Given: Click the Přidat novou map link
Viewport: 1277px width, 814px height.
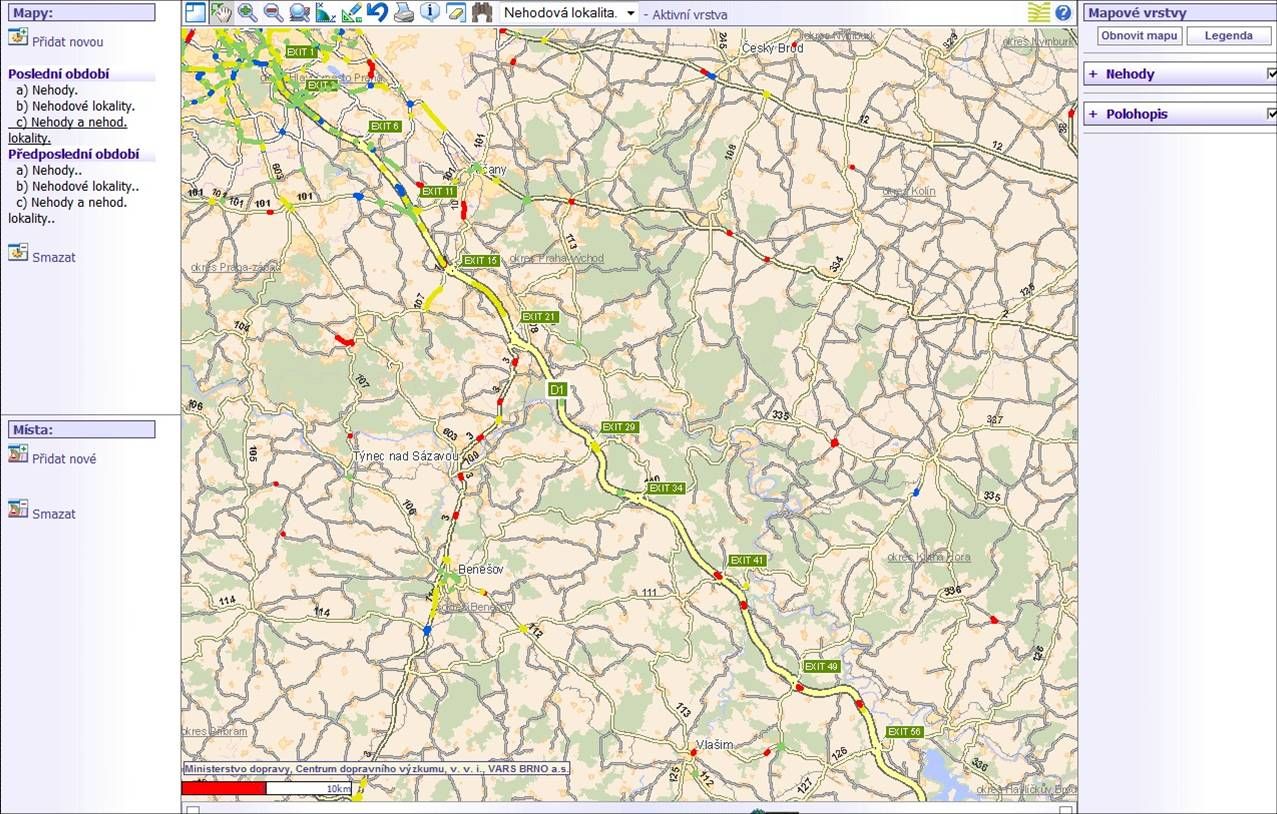Looking at the screenshot, I should [67, 42].
